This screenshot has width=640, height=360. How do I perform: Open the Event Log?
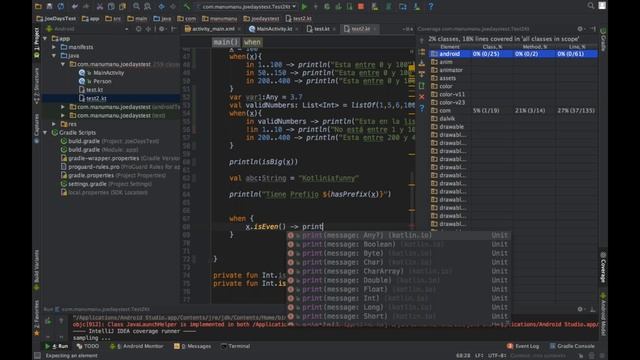point(523,346)
